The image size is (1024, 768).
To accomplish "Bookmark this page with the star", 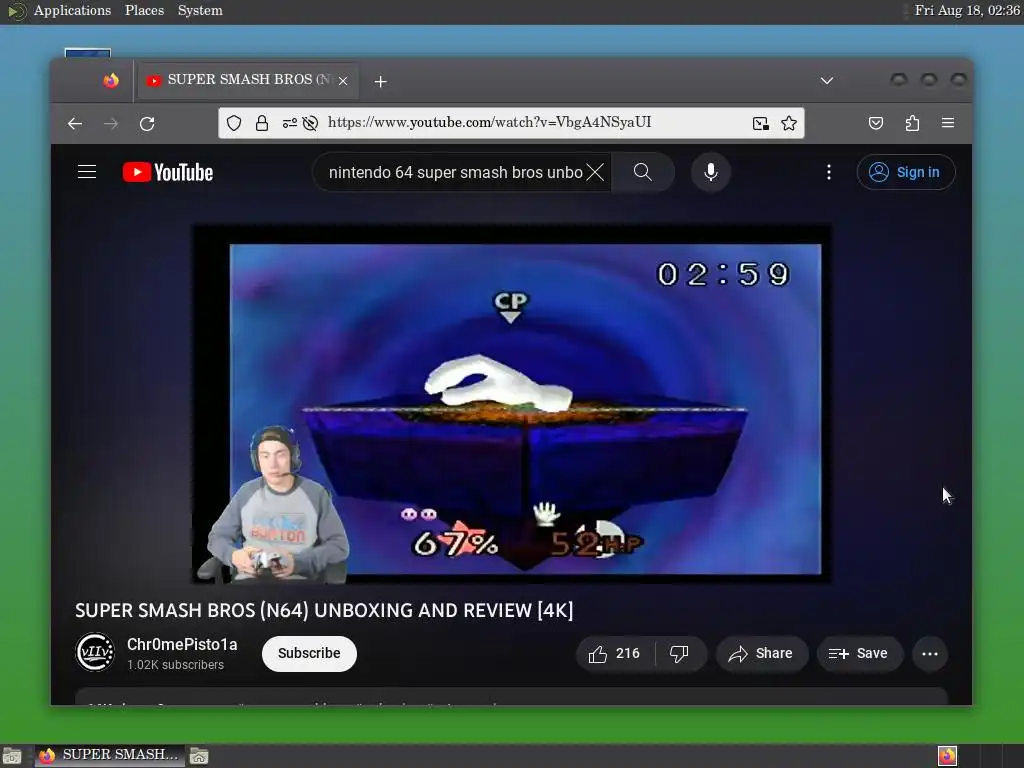I will click(x=789, y=123).
